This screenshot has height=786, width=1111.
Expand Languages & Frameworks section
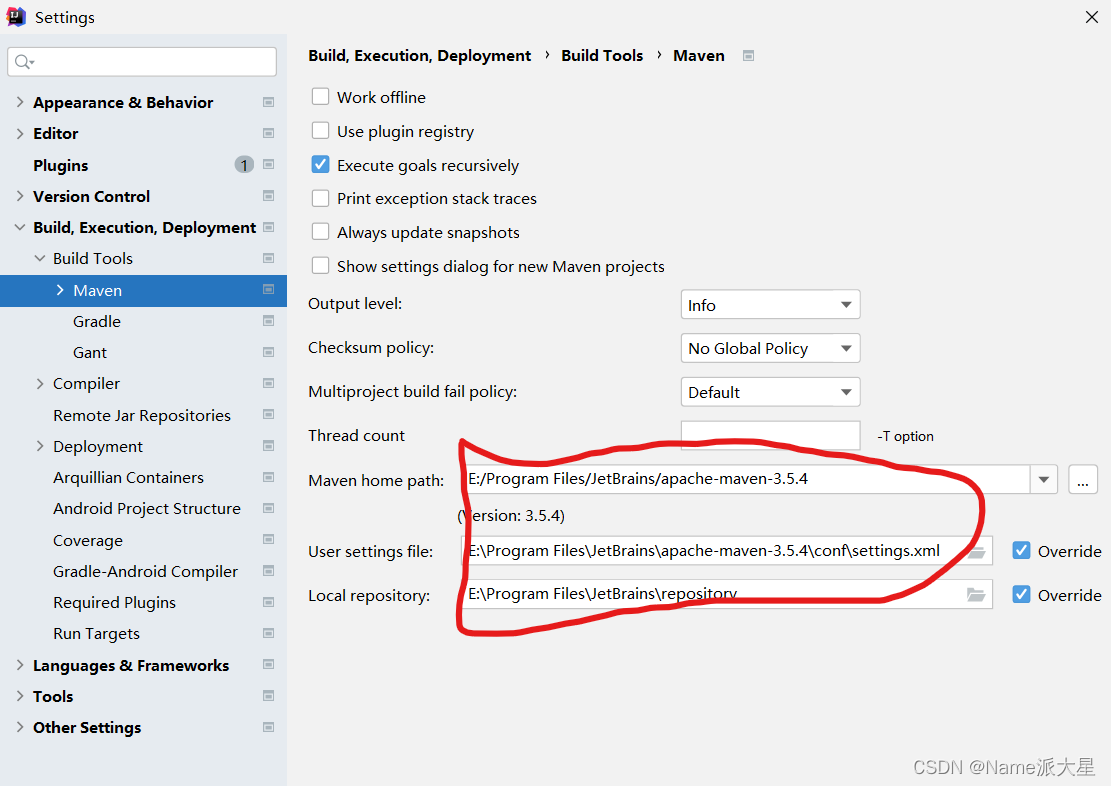point(20,664)
